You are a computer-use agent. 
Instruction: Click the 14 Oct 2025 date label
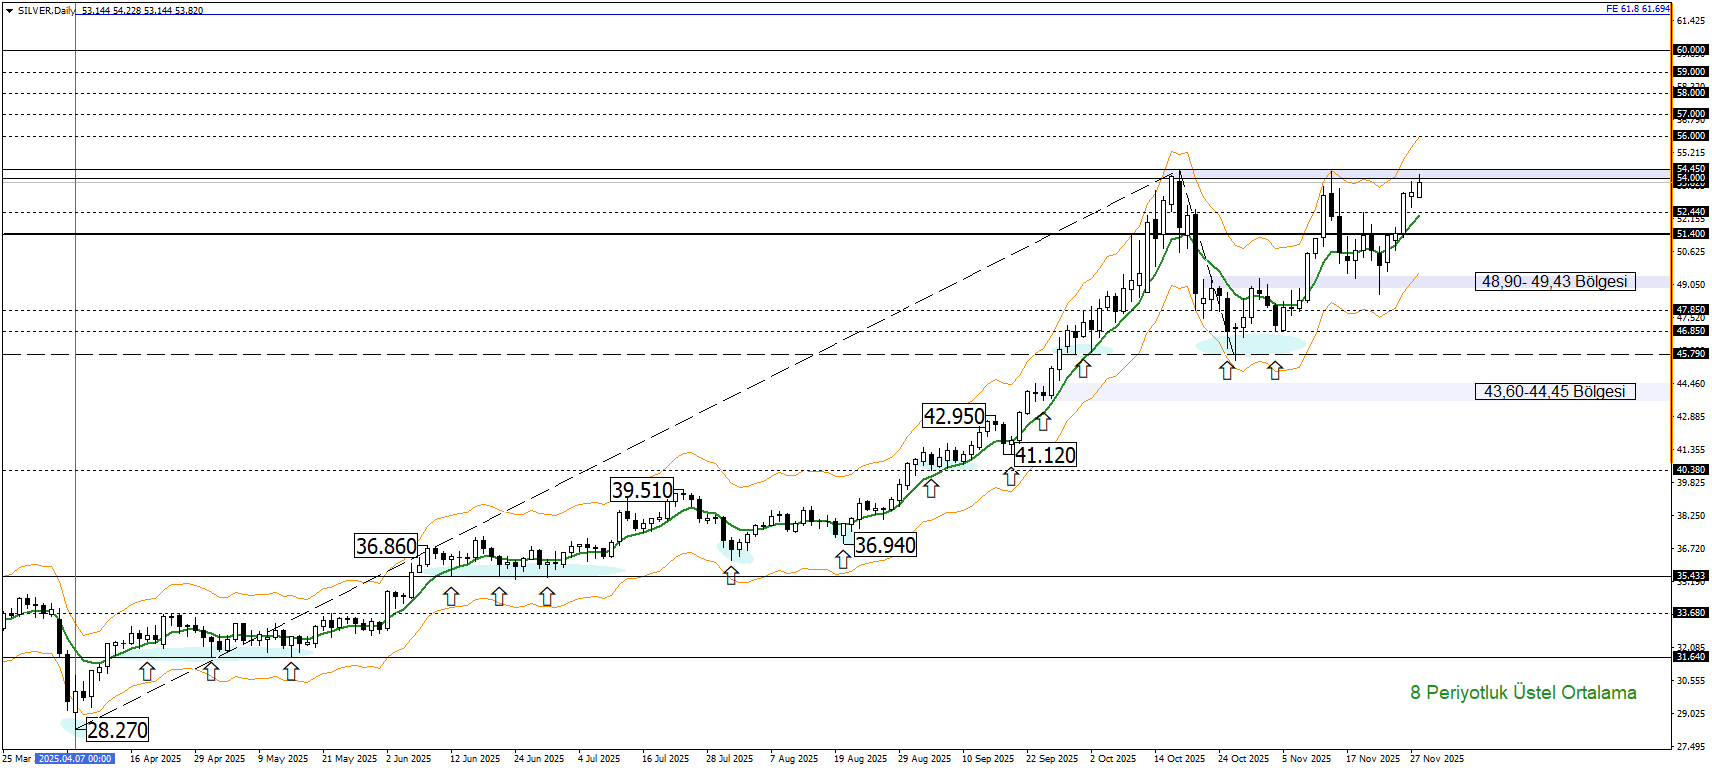pyautogui.click(x=1179, y=759)
